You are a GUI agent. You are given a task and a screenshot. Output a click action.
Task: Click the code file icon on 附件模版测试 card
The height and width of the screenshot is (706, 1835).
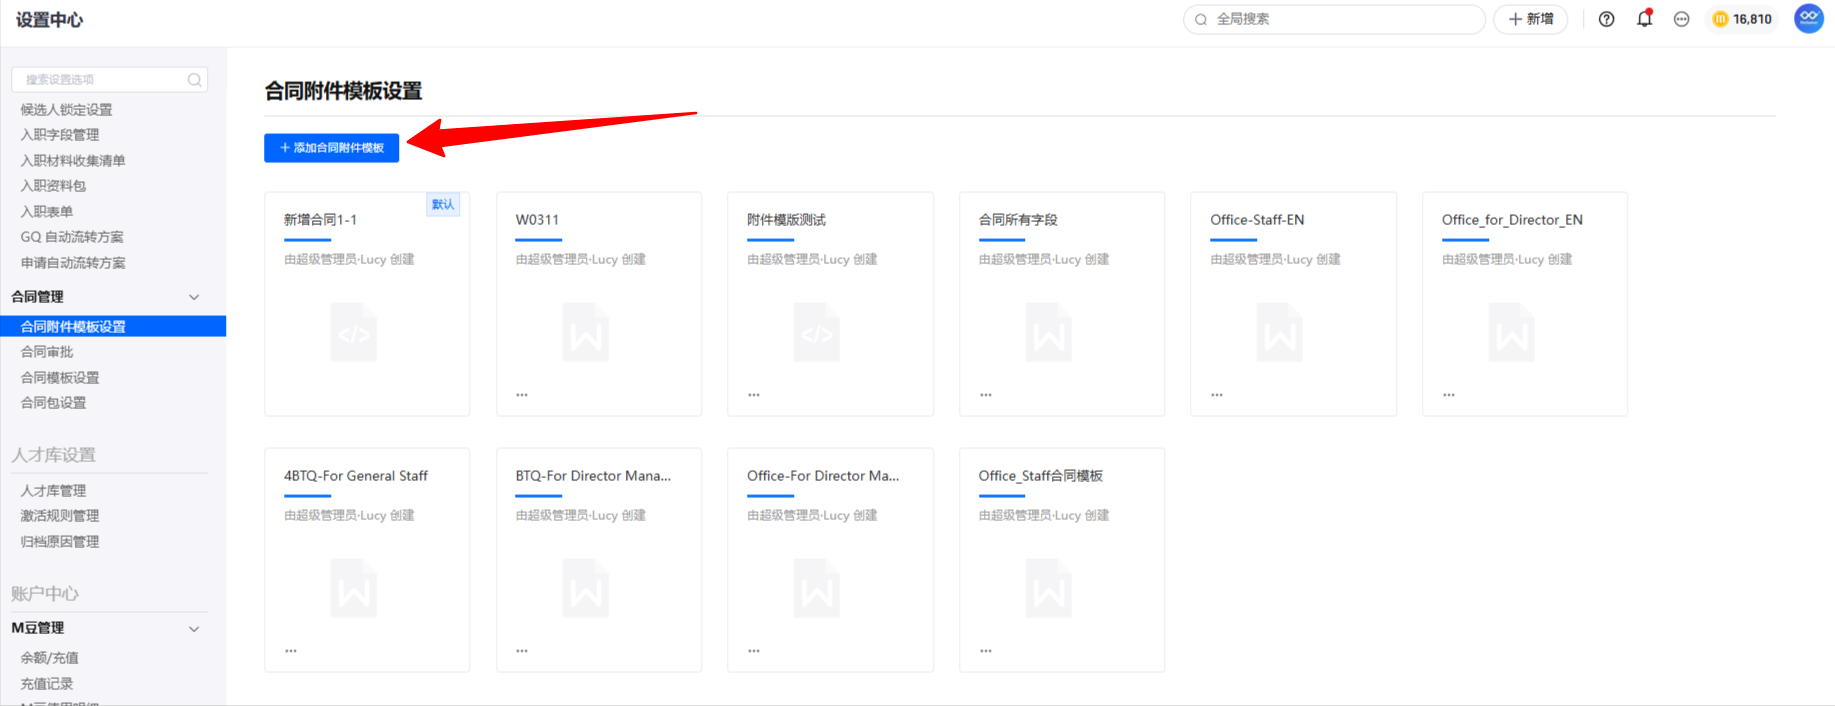coord(817,333)
